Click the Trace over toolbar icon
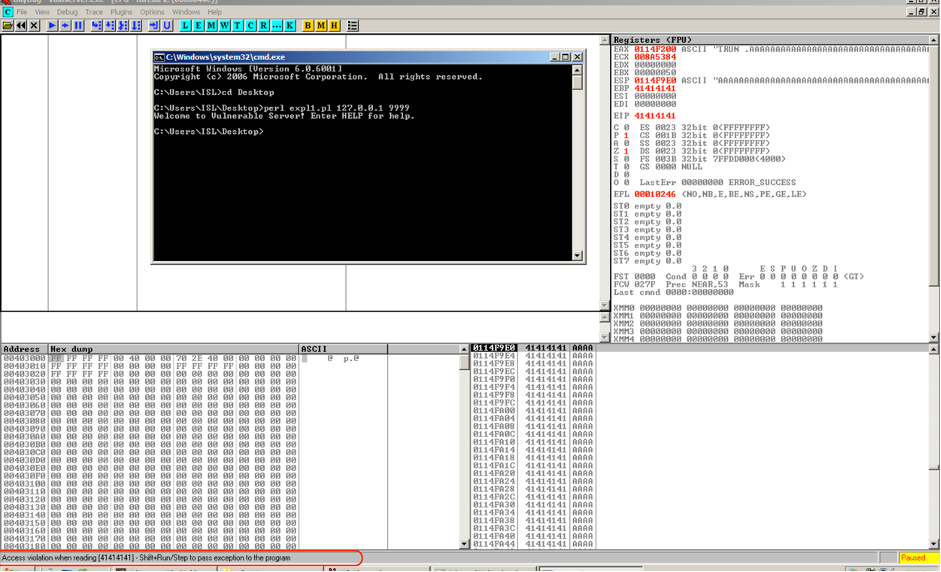Viewport: 941px width, 572px height. (x=136, y=26)
